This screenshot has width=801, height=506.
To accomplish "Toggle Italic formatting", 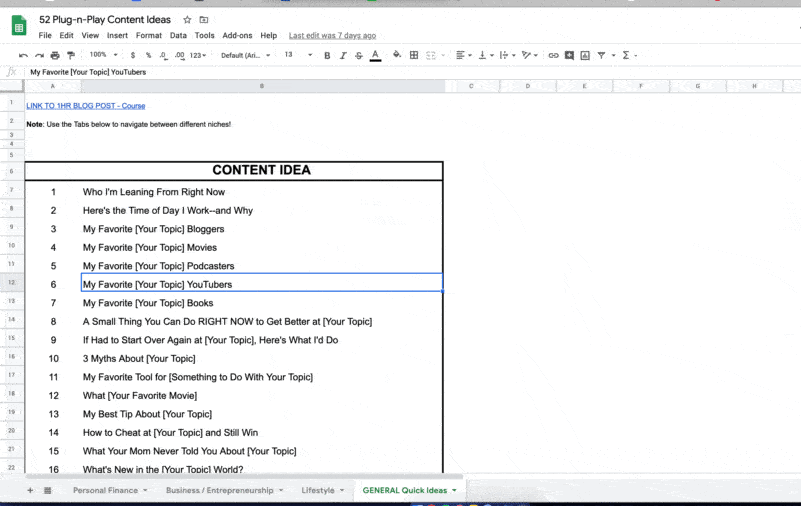I will [343, 55].
